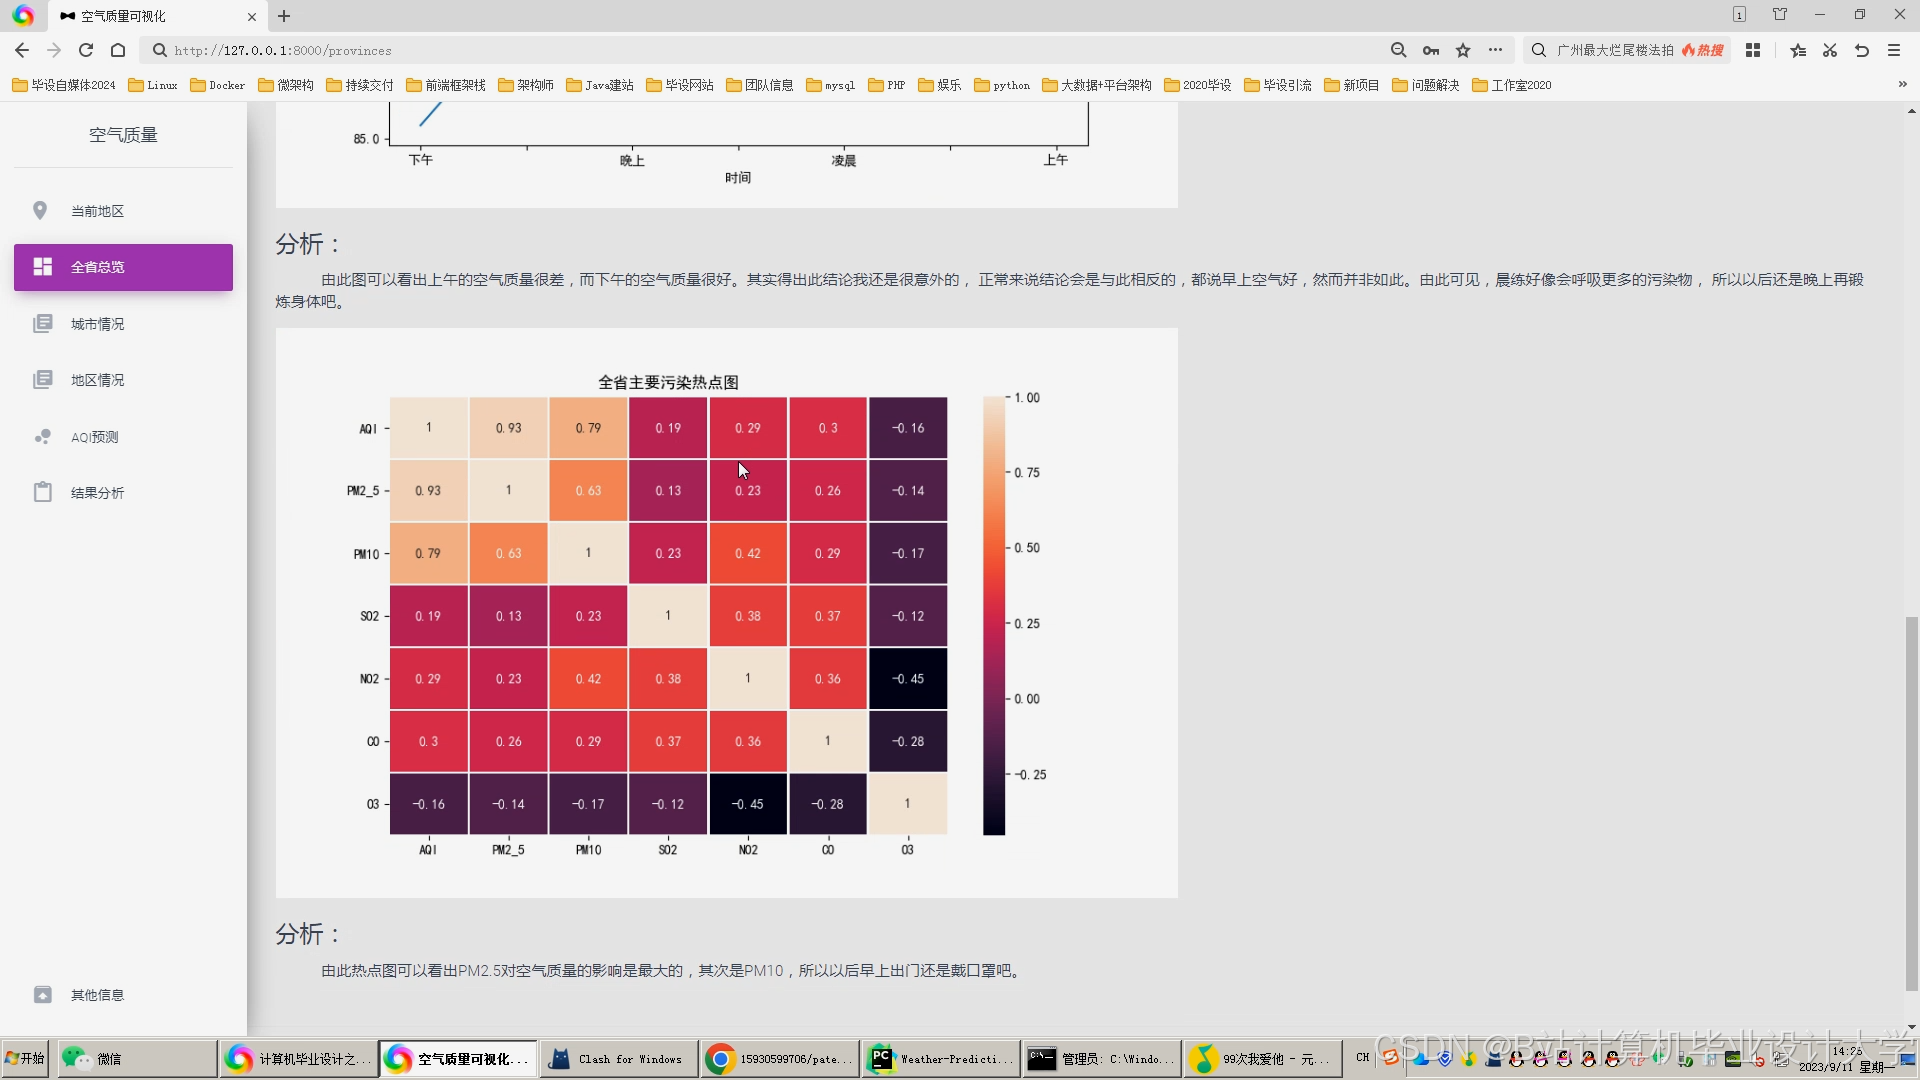The width and height of the screenshot is (1920, 1080).
Task: Click the 全省总览 dashboard grid icon
Action: point(42,267)
